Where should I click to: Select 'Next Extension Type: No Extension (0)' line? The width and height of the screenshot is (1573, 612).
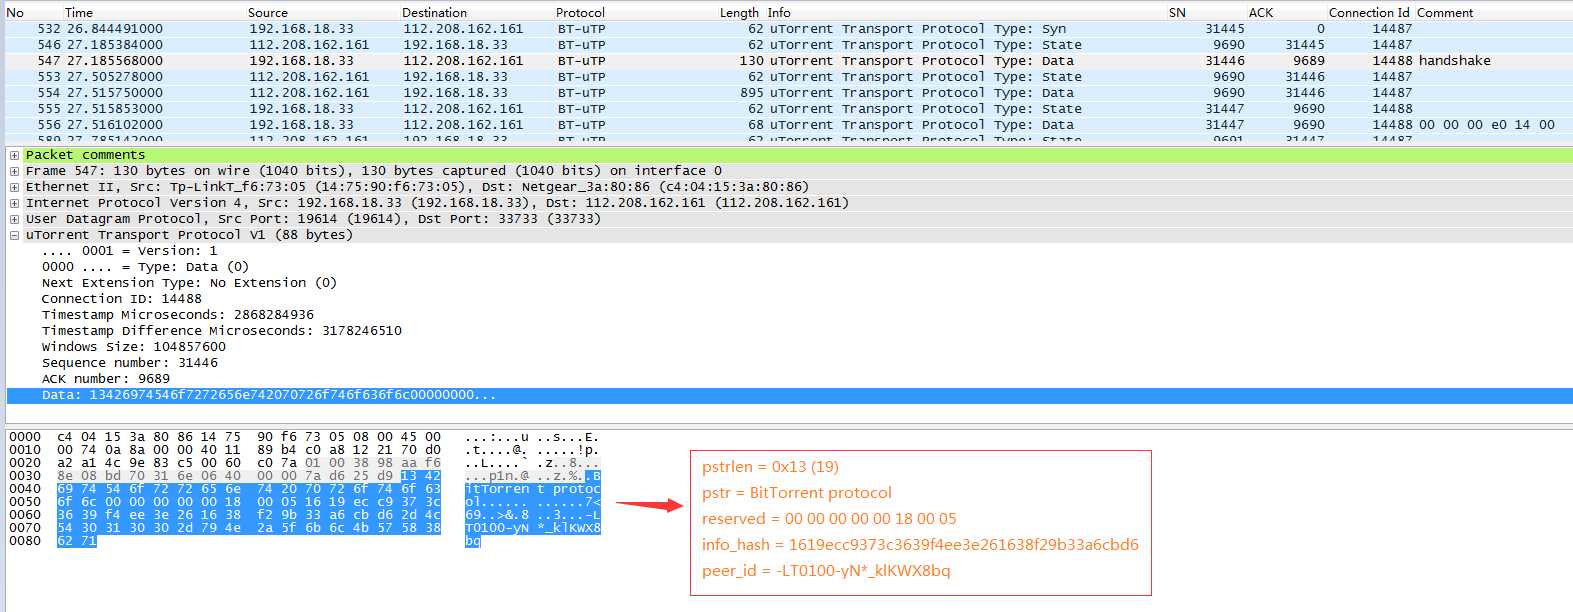[189, 283]
